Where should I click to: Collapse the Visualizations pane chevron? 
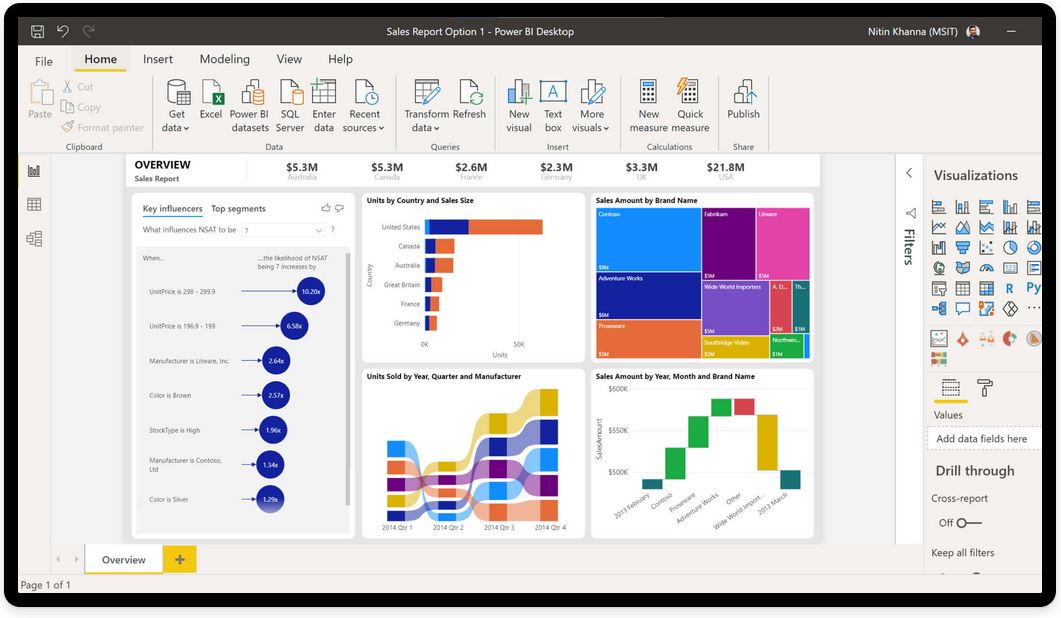pos(909,173)
